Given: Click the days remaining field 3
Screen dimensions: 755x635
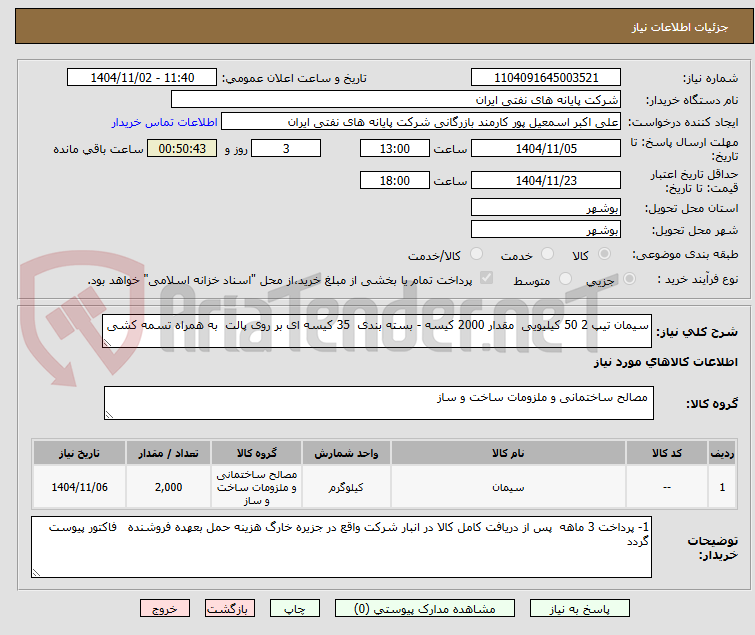Looking at the screenshot, I should click(x=286, y=148).
